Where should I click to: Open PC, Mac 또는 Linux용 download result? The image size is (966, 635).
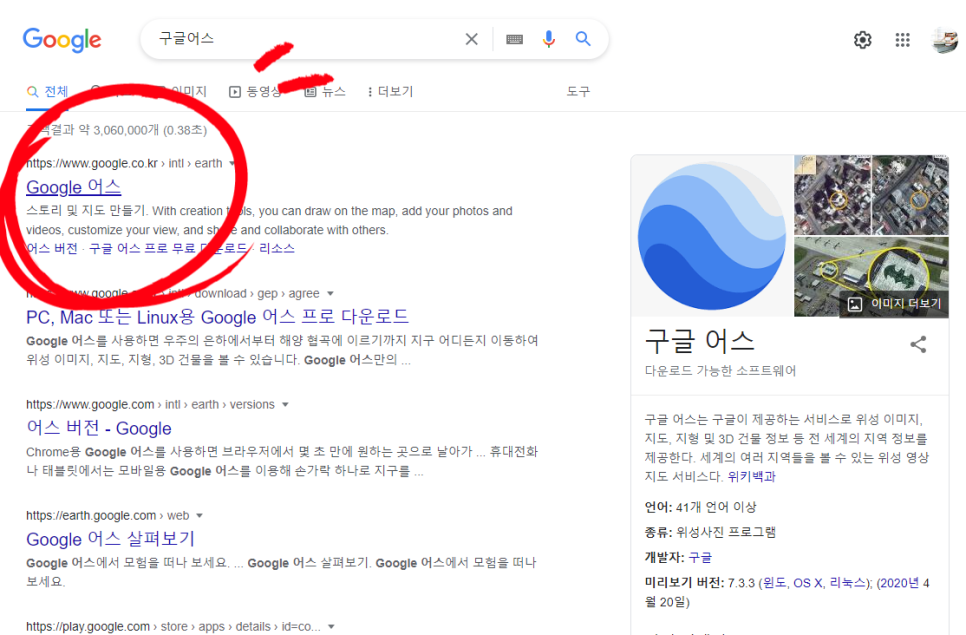pos(217,317)
